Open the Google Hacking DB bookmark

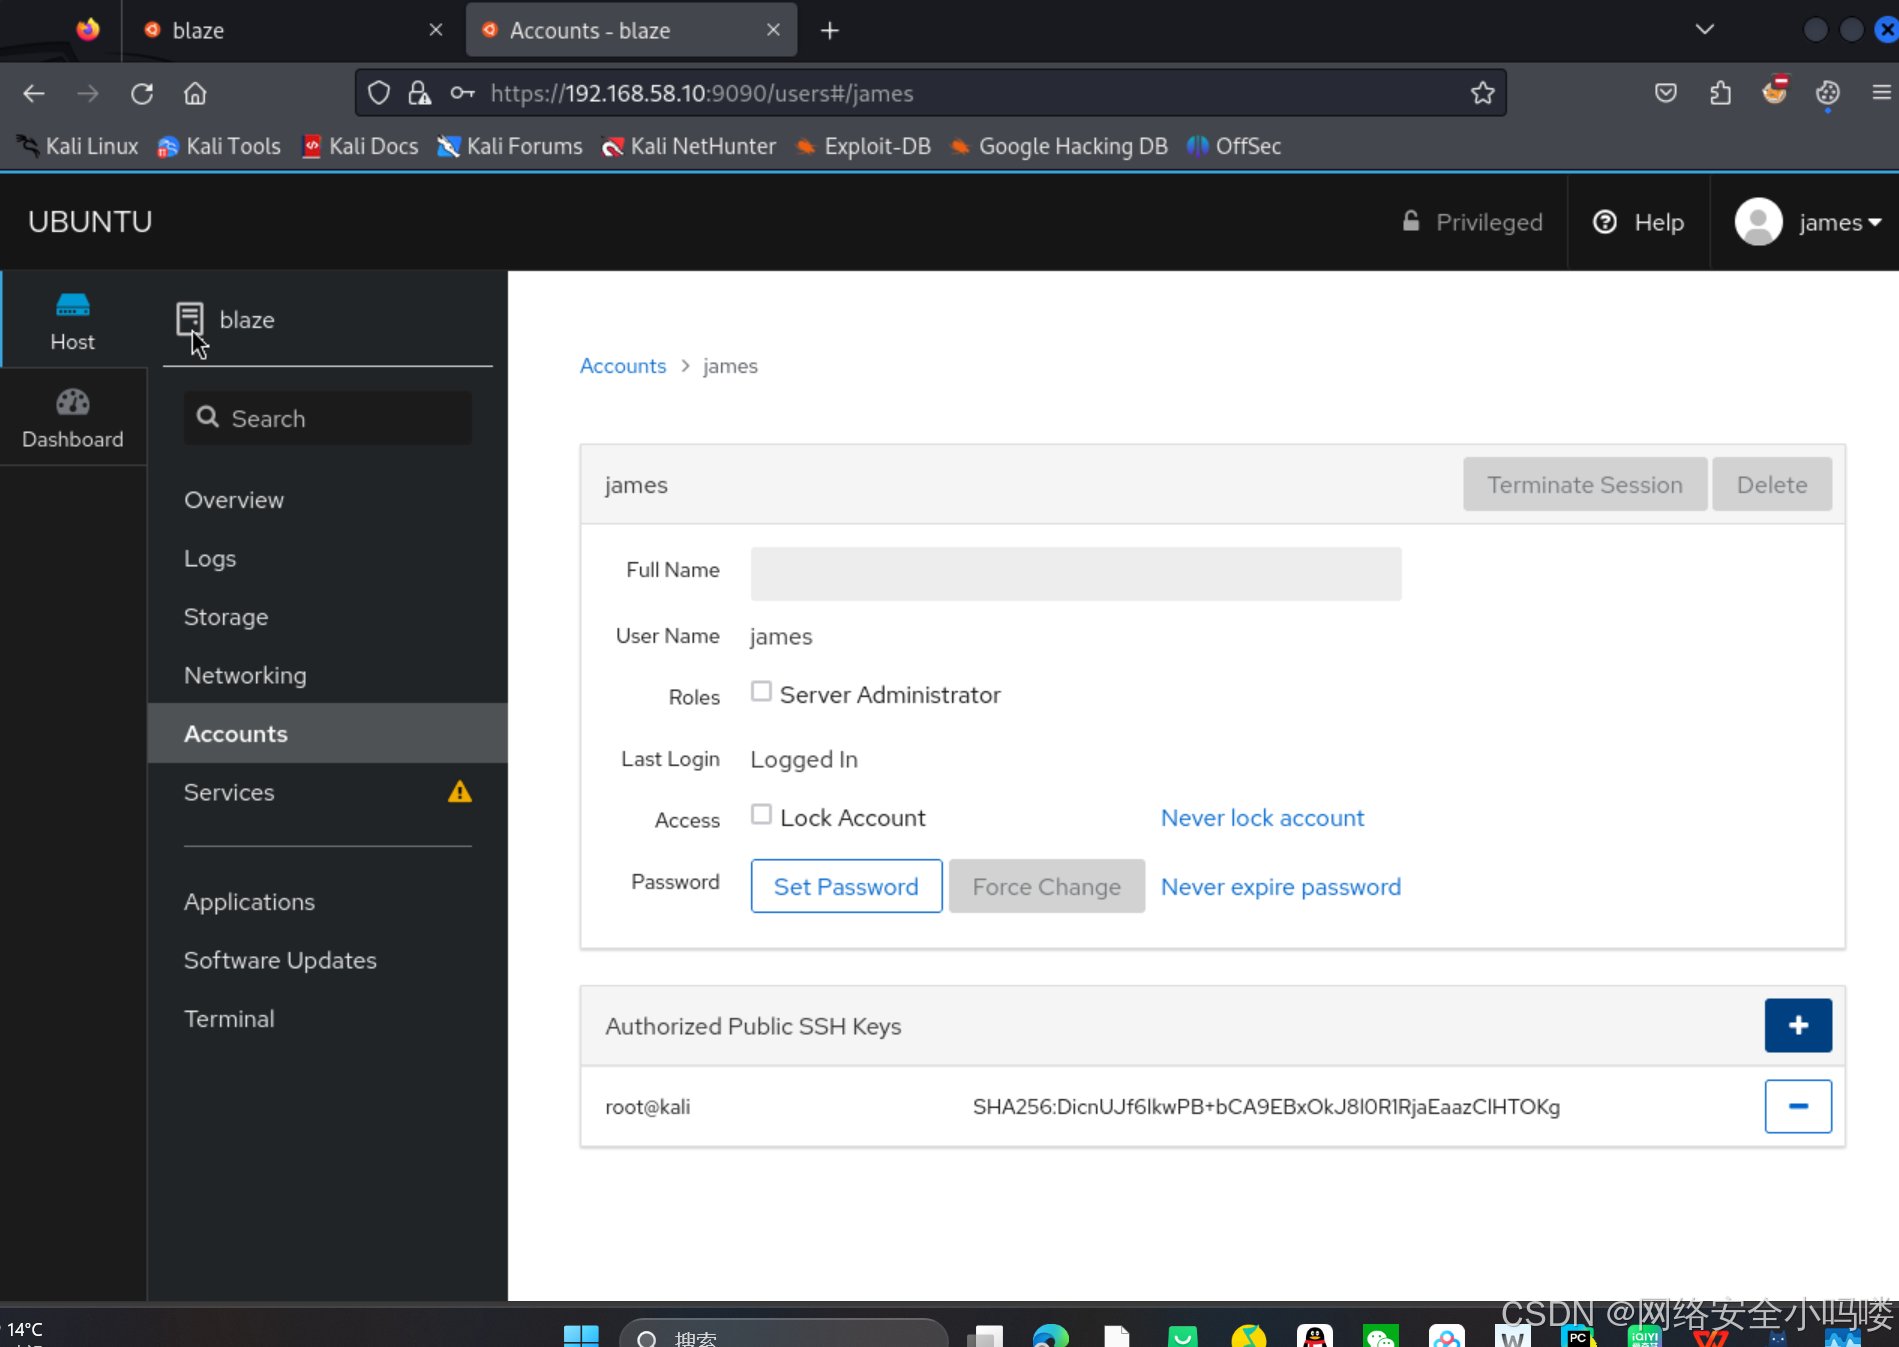click(1059, 146)
